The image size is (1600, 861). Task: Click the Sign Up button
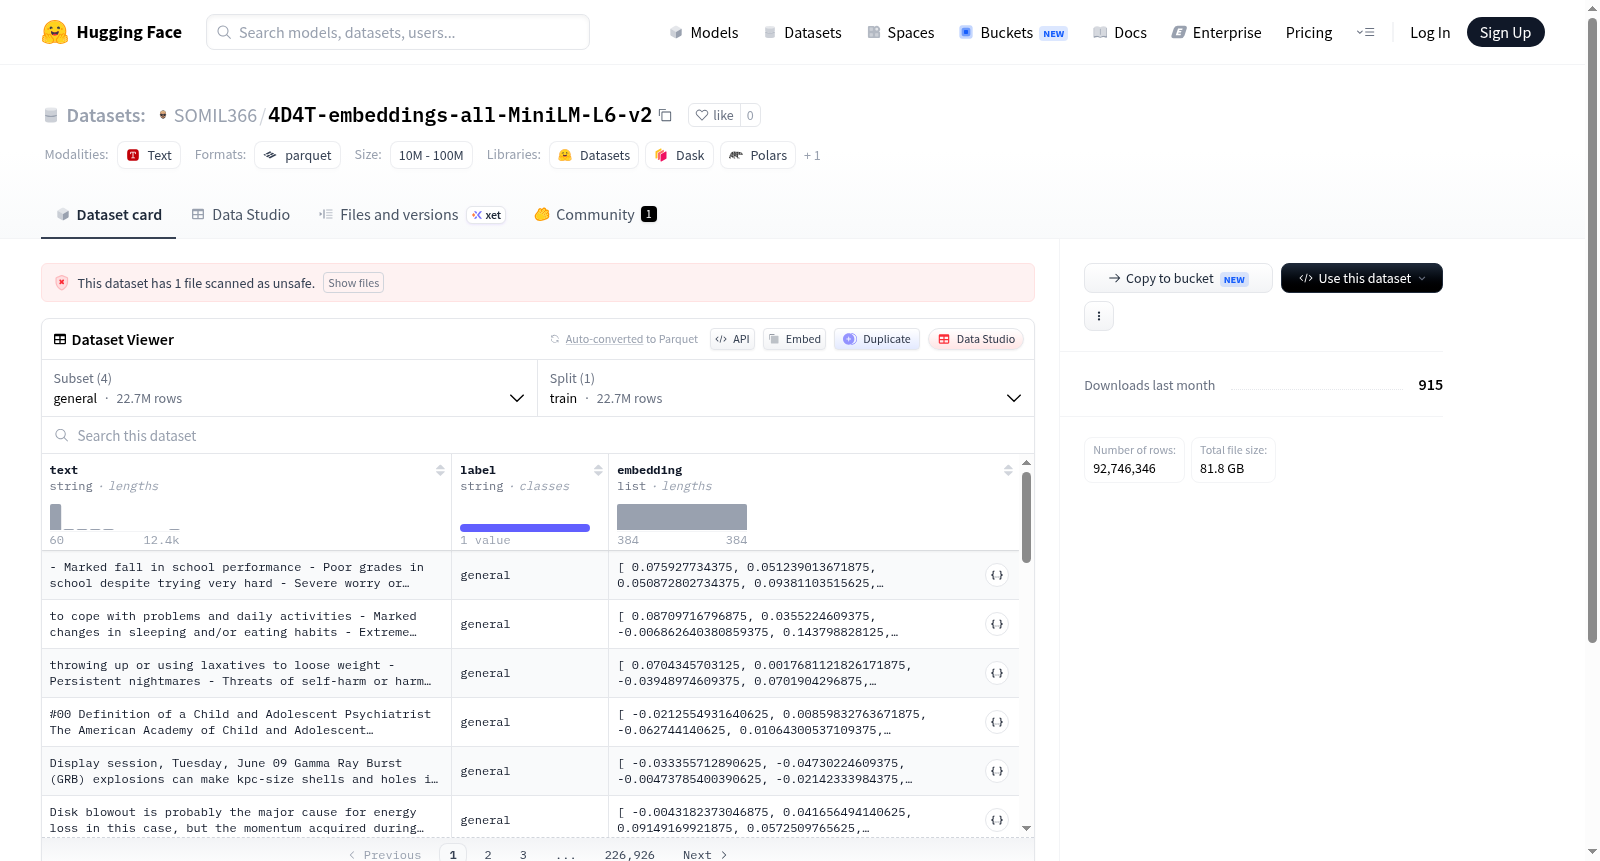1506,32
